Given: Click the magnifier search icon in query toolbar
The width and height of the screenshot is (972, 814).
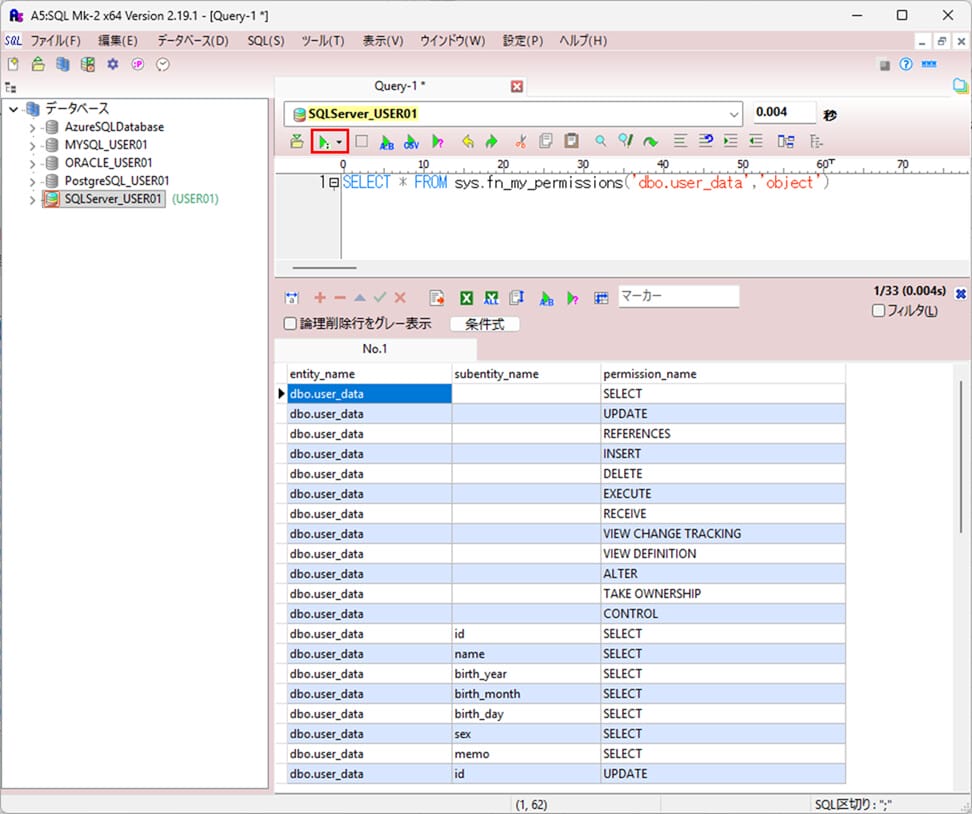Looking at the screenshot, I should 600,142.
